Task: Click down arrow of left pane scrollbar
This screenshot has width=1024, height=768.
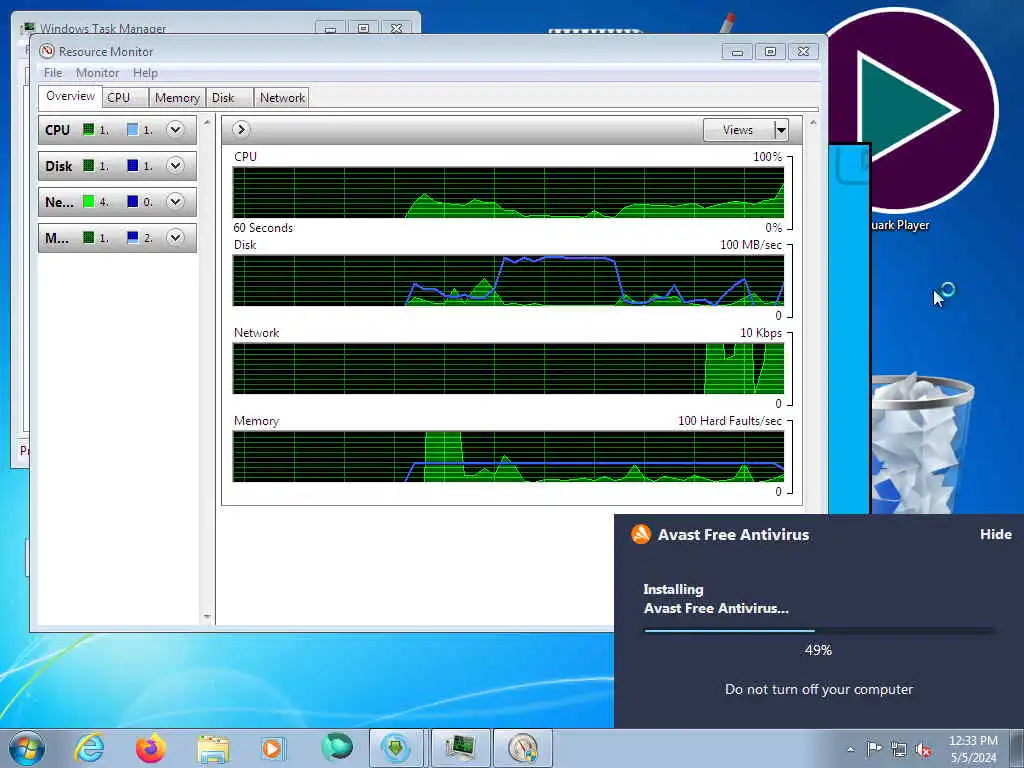Action: (x=207, y=616)
